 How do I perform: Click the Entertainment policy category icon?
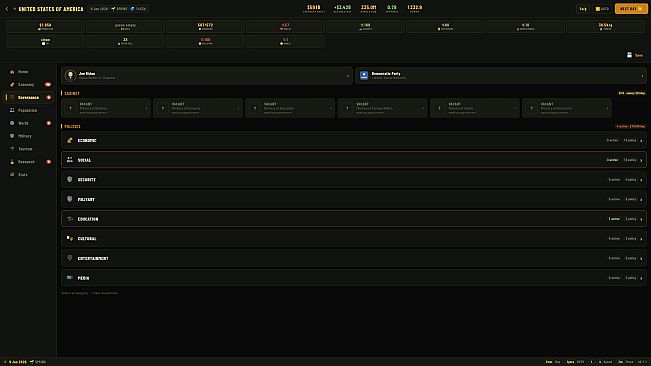(70, 258)
